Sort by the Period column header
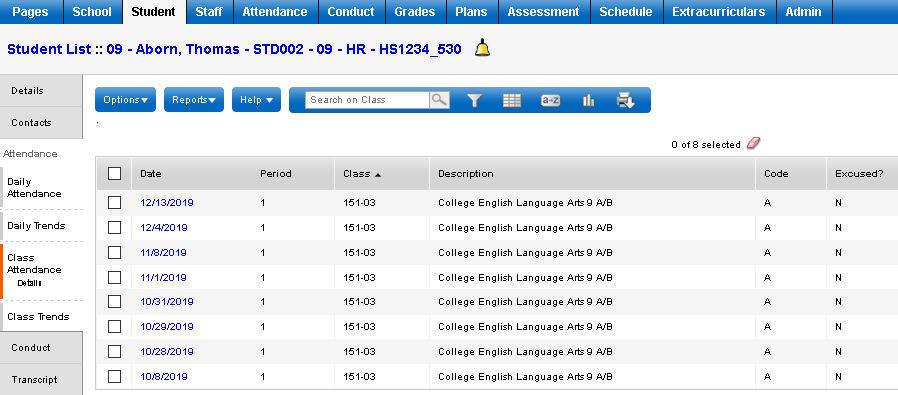The height and width of the screenshot is (395, 898). point(275,173)
